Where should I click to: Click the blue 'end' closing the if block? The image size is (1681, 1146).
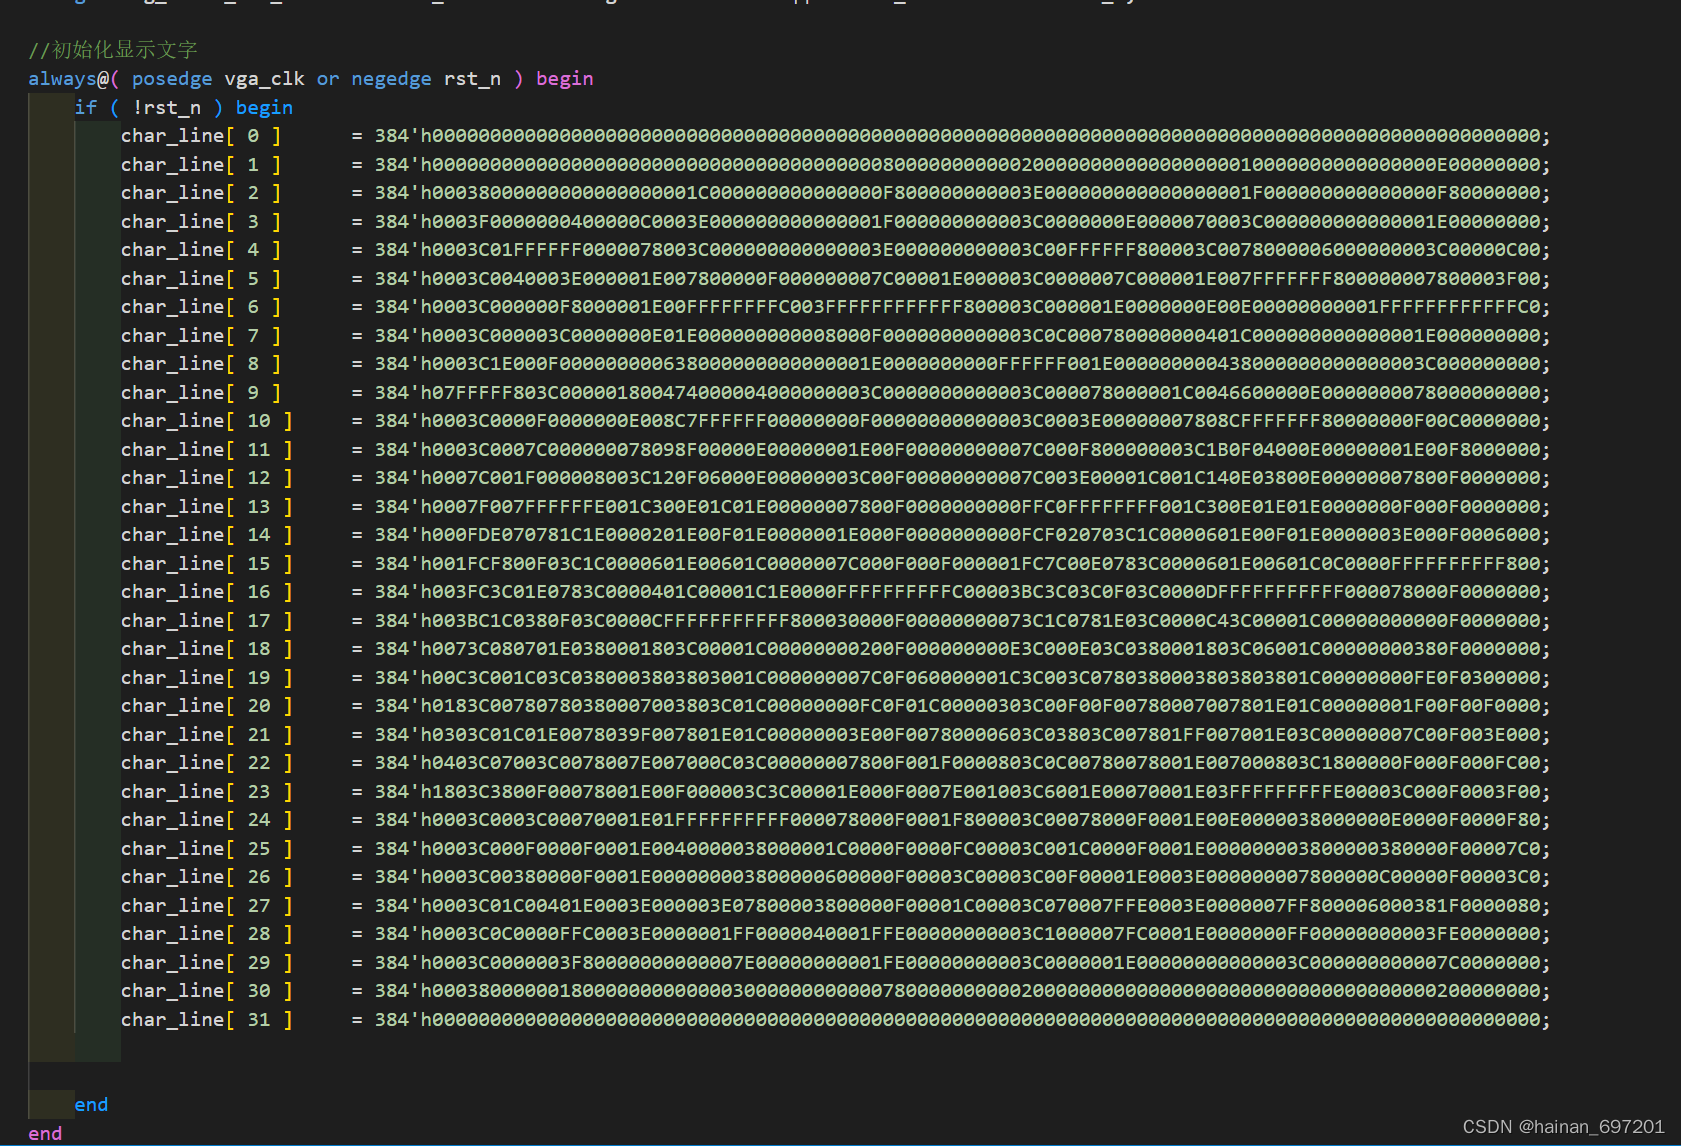tap(91, 1105)
